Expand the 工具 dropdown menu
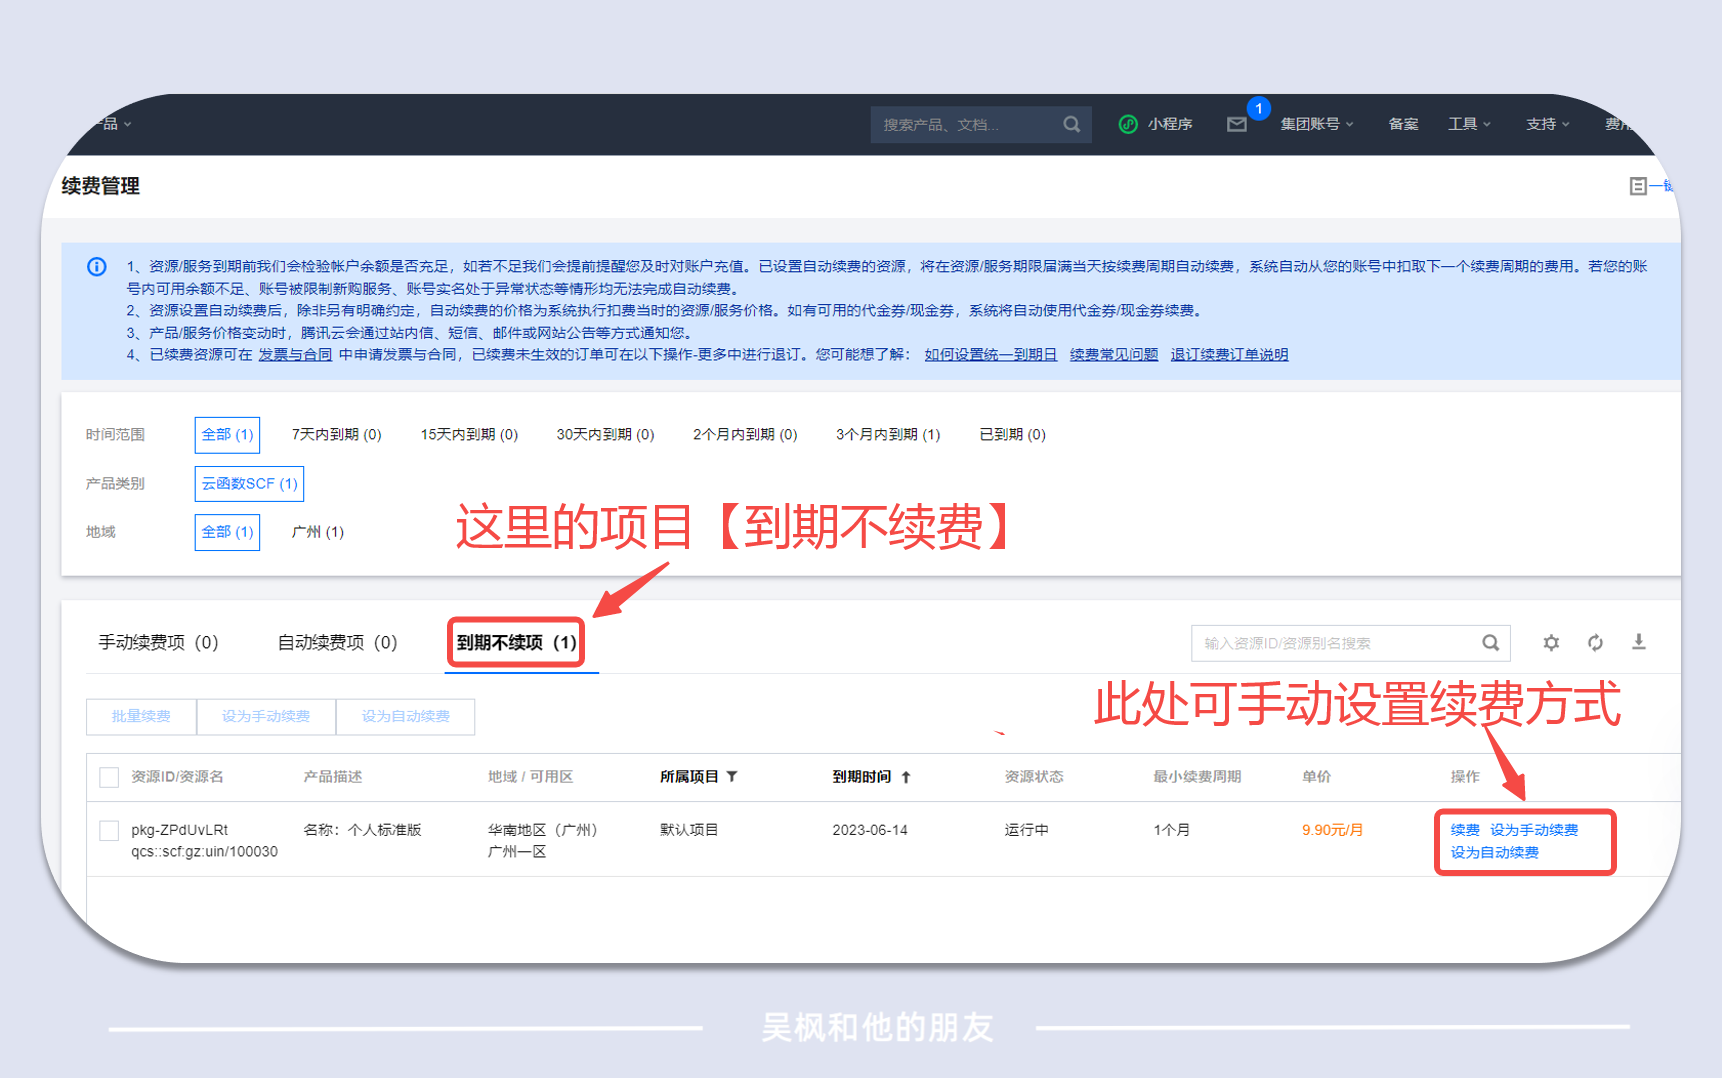1722x1078 pixels. coord(1469,124)
